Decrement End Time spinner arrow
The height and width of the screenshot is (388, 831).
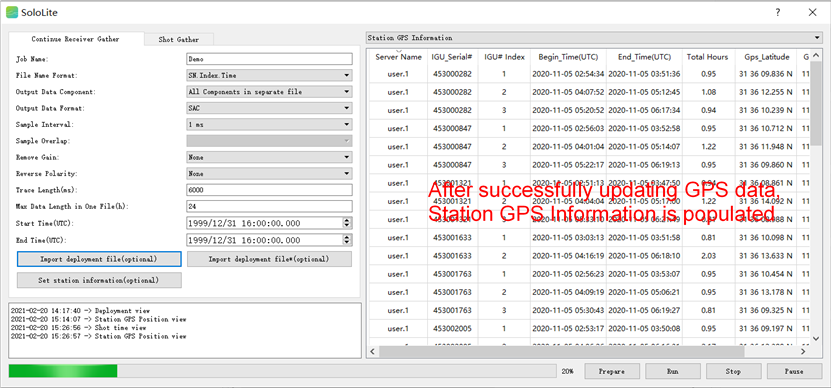point(347,243)
